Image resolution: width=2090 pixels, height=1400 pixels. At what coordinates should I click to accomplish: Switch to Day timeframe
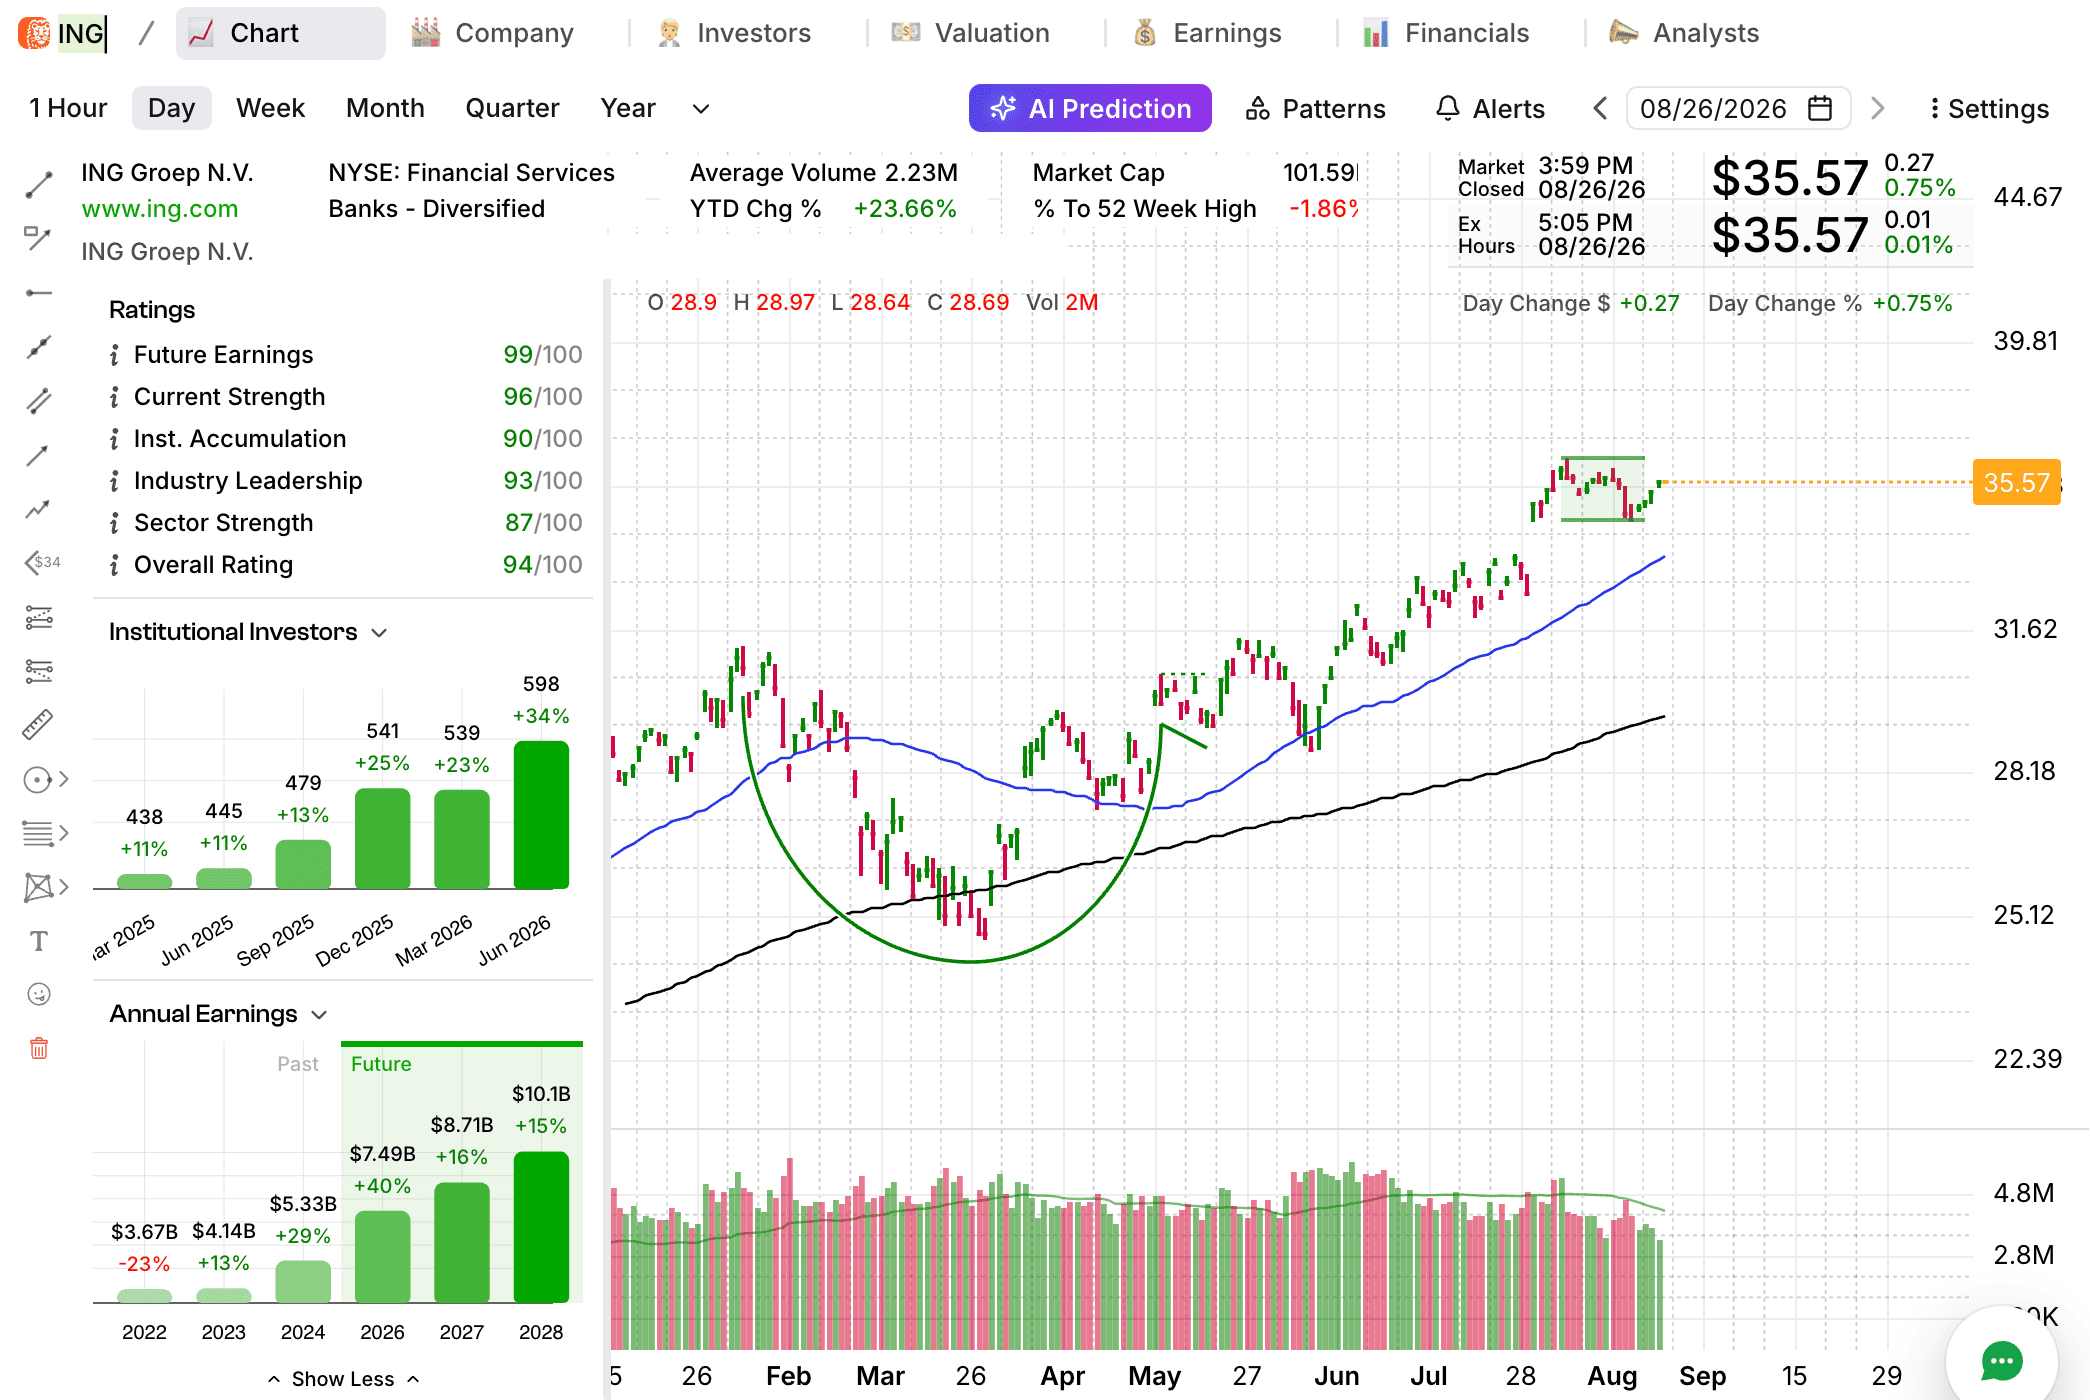point(171,108)
